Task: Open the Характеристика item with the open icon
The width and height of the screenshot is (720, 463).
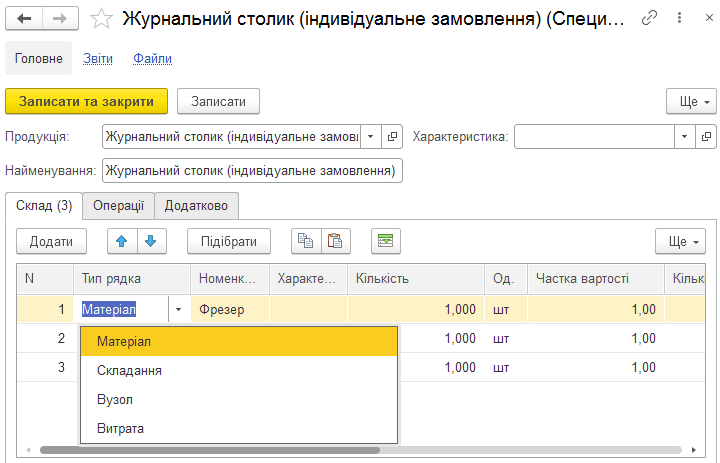Action: (x=706, y=136)
